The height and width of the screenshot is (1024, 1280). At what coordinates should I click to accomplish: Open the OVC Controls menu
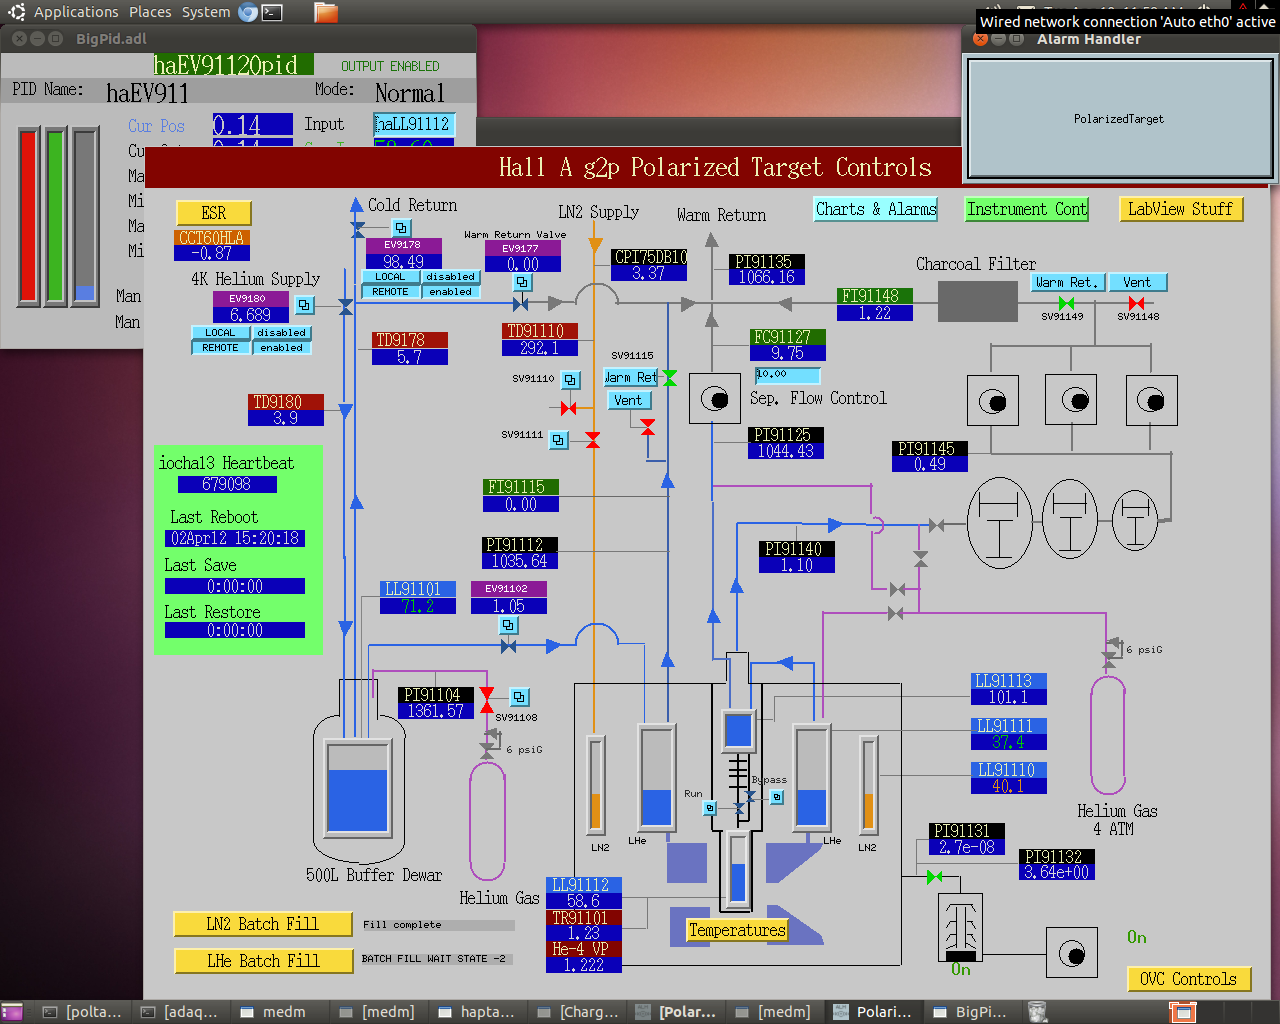[x=1188, y=979]
